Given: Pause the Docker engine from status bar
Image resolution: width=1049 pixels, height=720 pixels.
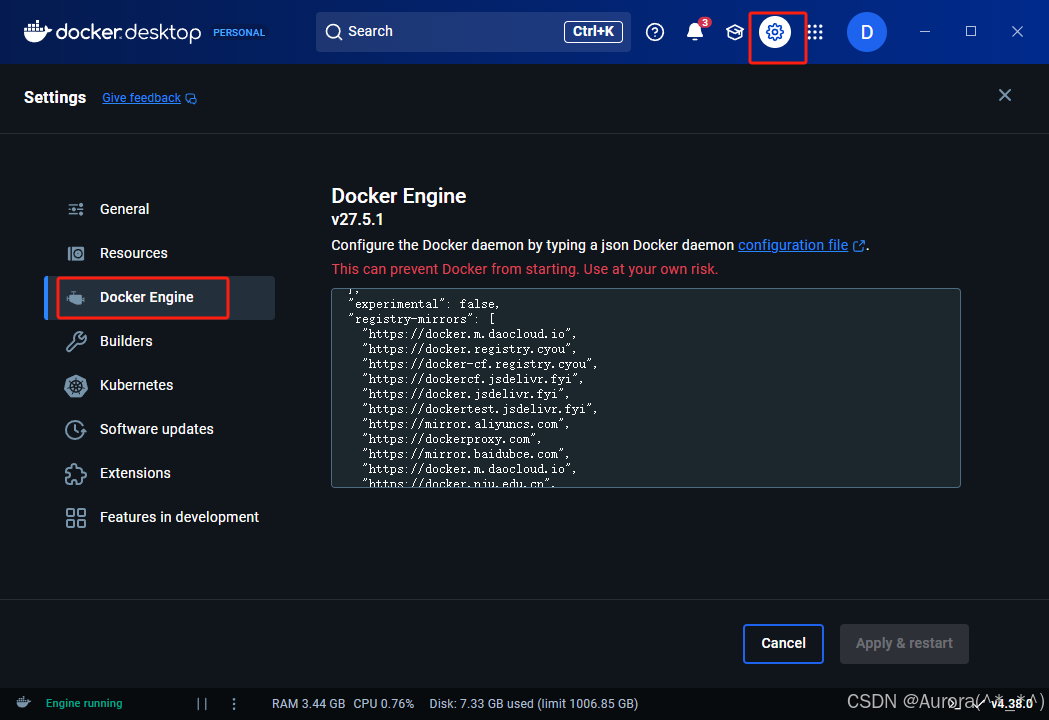Looking at the screenshot, I should [202, 703].
